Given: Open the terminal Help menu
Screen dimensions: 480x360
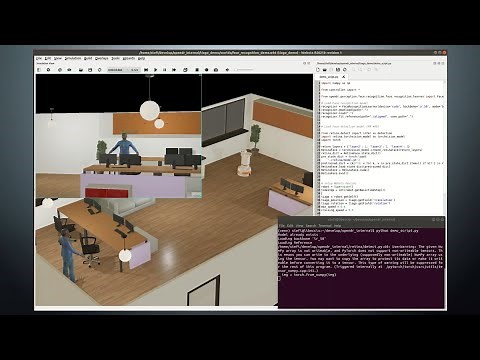Looking at the screenshot, I should (x=338, y=226).
